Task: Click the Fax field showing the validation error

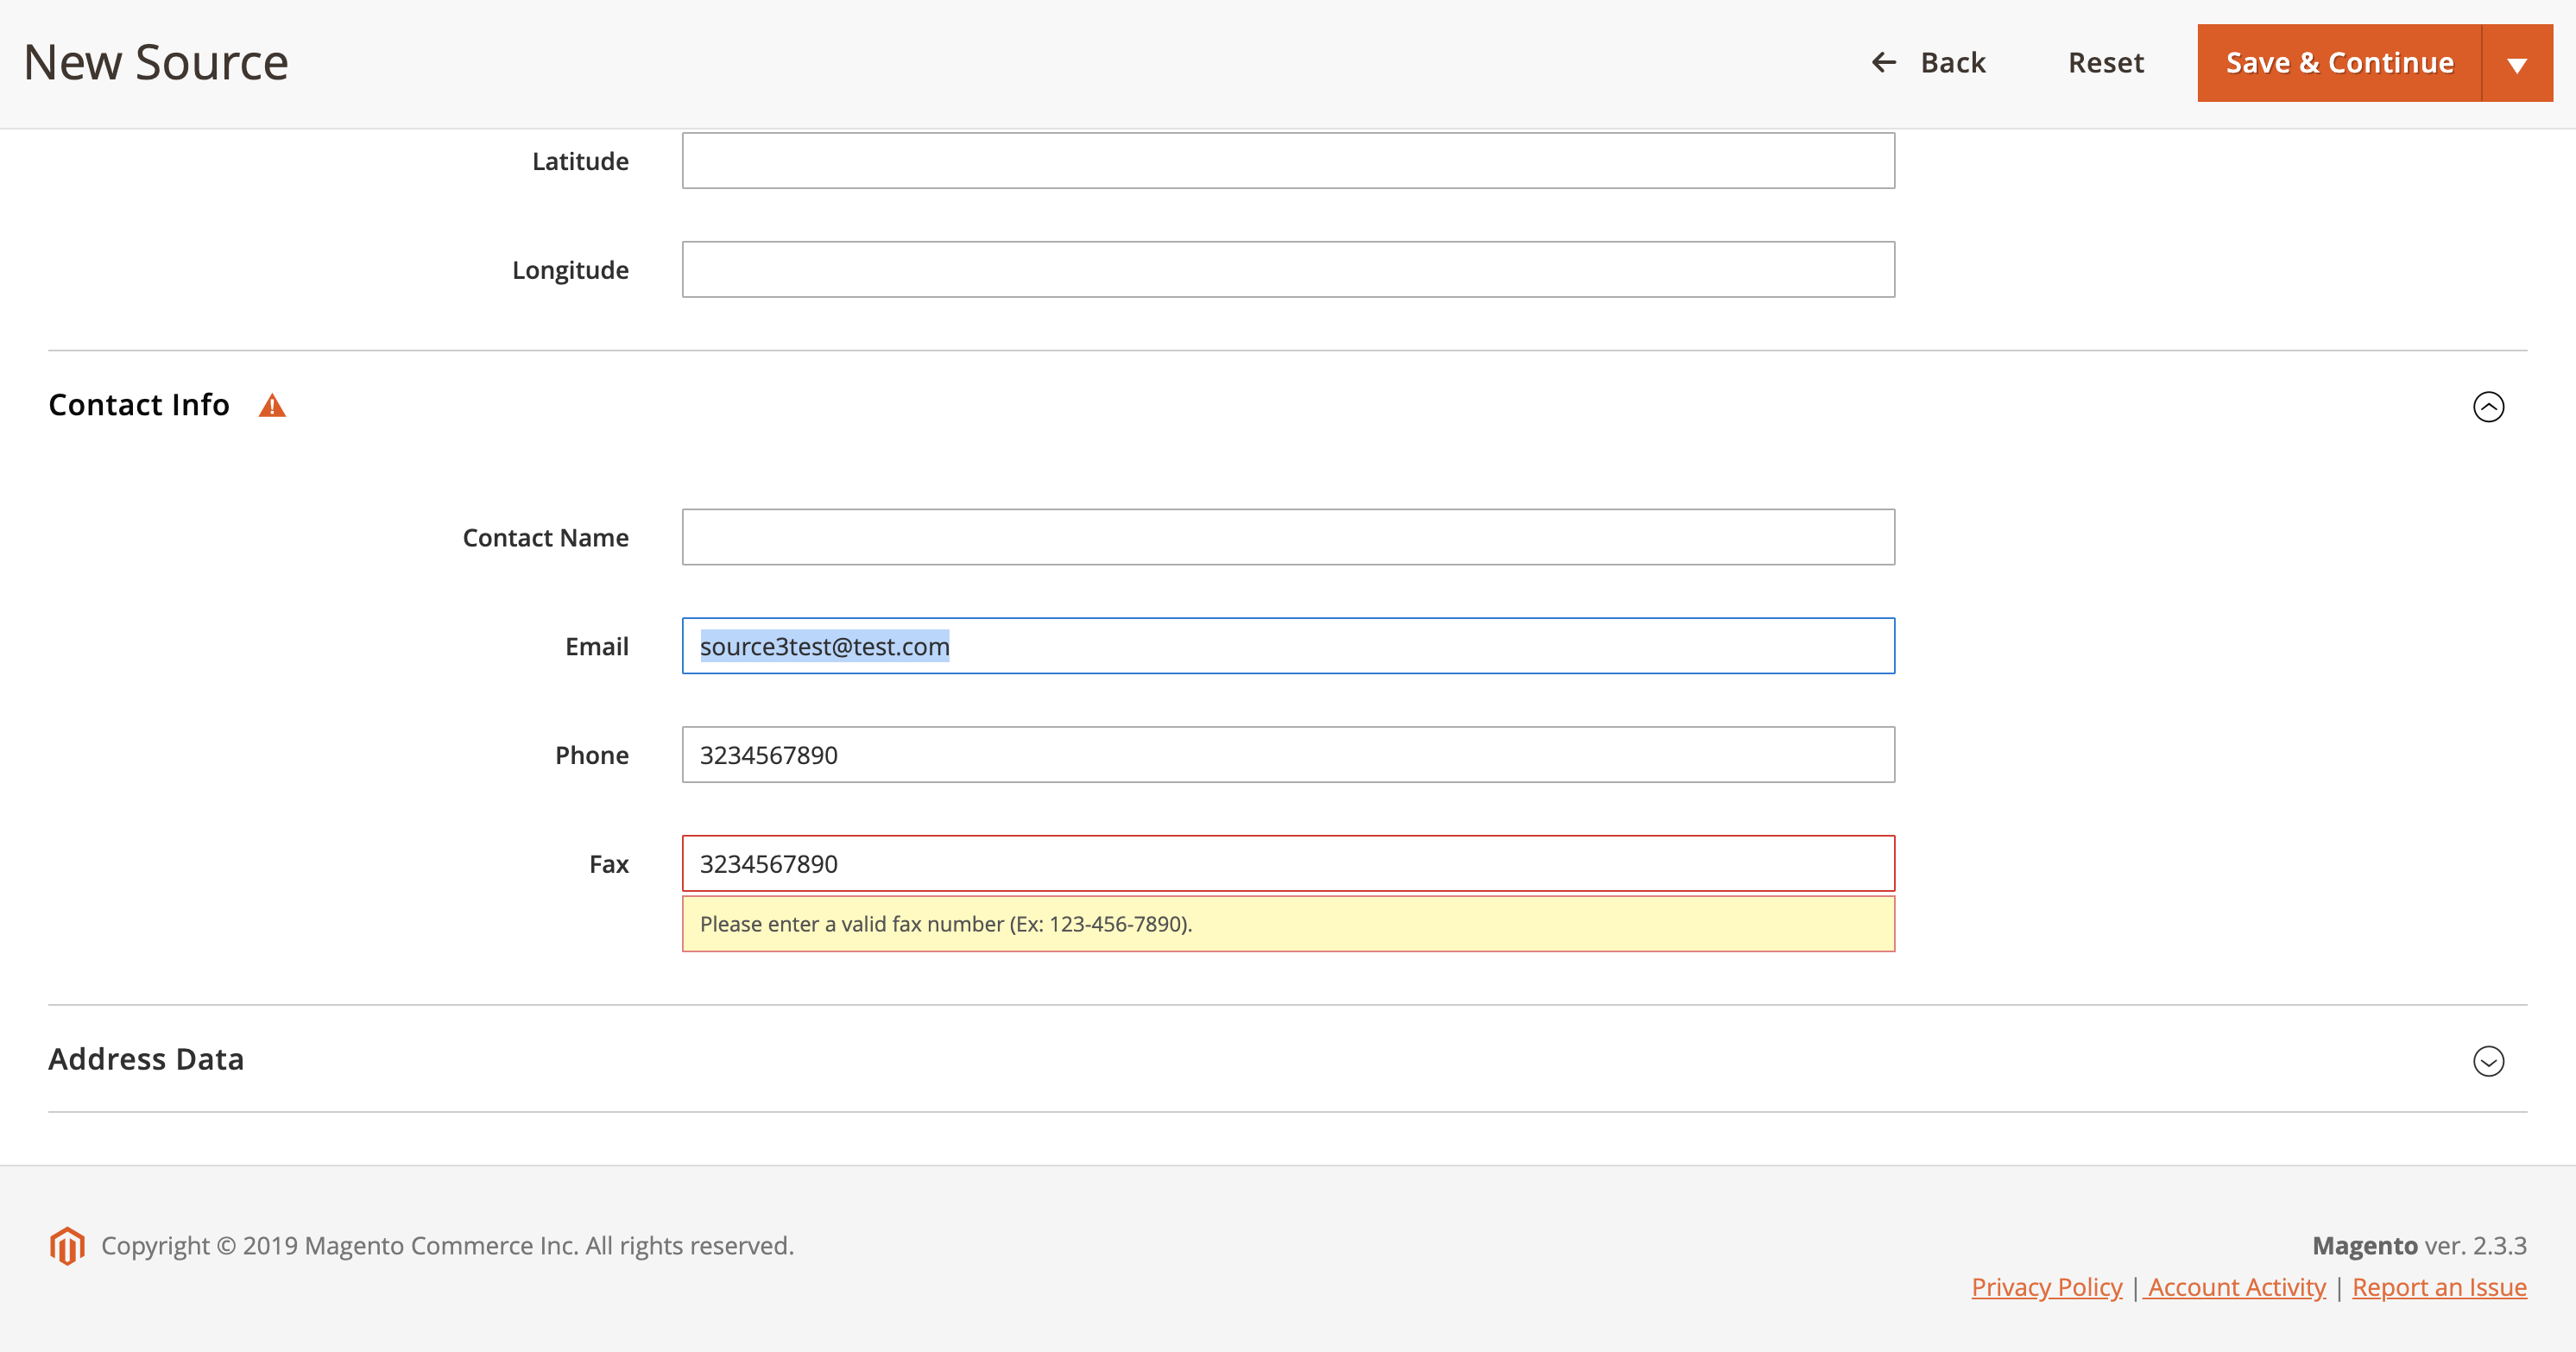Action: (1288, 863)
